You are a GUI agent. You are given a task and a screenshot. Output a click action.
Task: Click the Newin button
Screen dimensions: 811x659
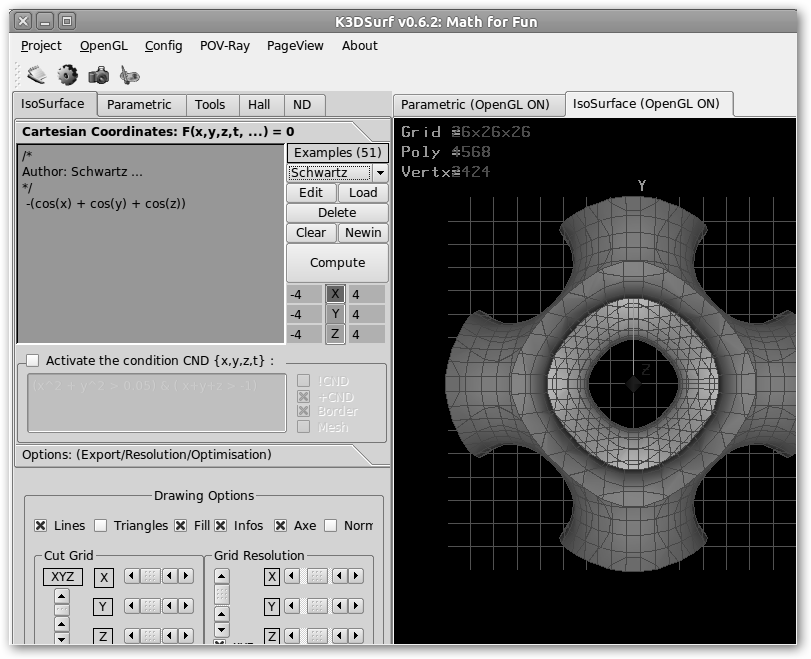tap(363, 233)
